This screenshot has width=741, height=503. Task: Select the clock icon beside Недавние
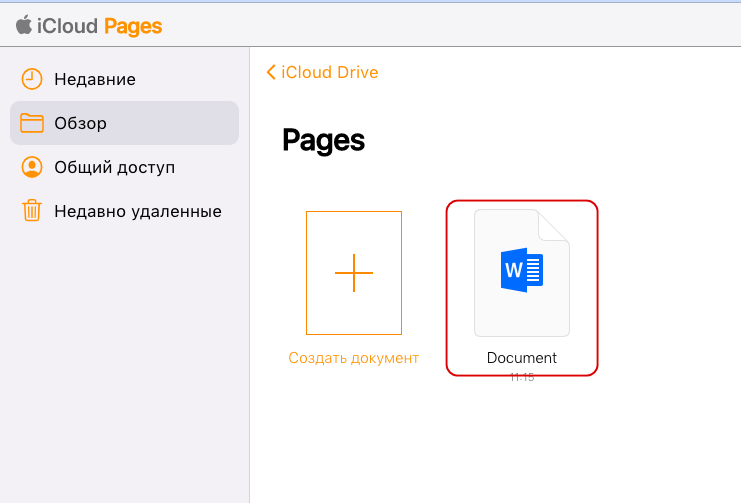point(32,79)
